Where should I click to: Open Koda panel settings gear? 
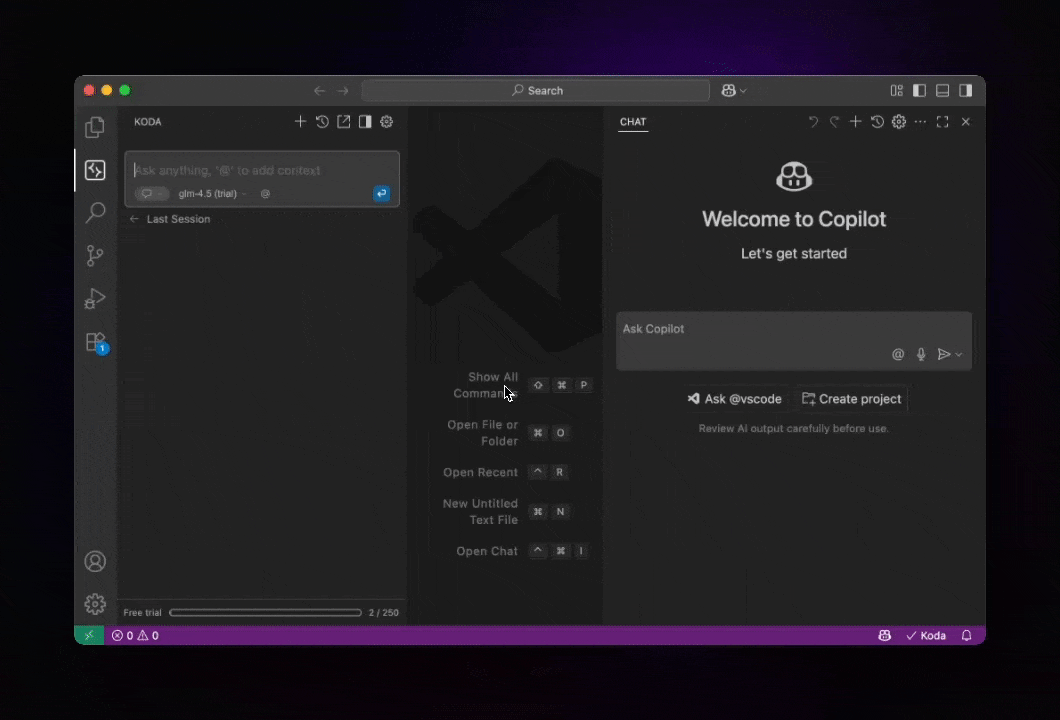pos(386,122)
